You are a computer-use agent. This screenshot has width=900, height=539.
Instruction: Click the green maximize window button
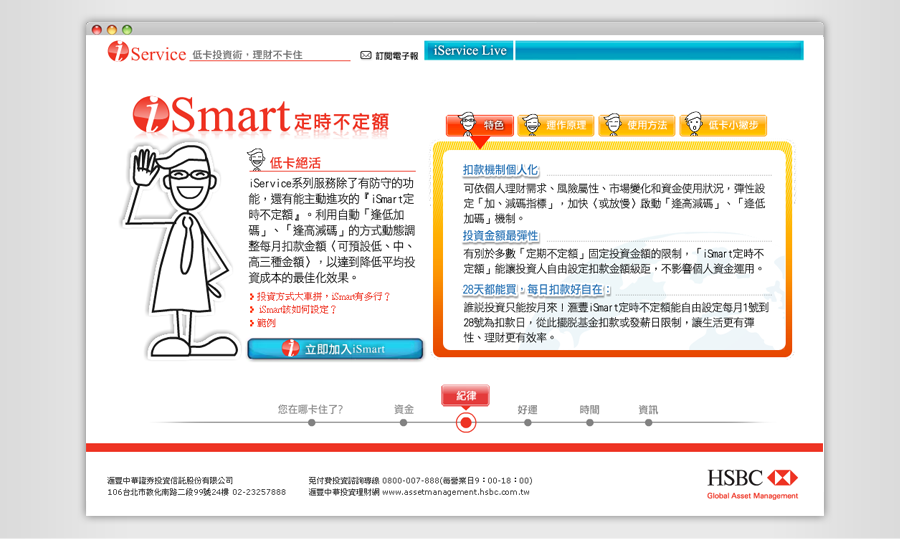coord(127,29)
